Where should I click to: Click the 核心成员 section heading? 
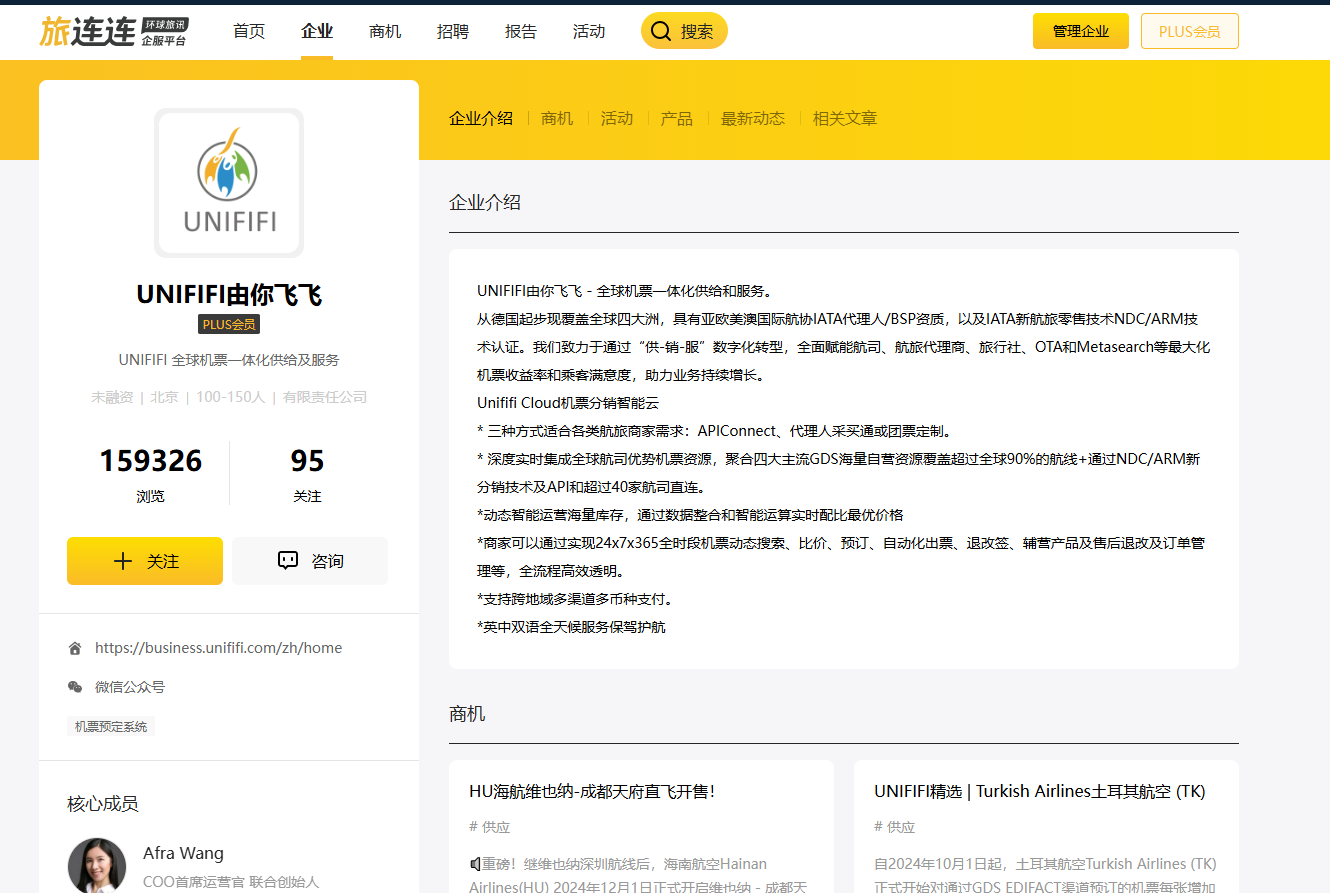pos(103,804)
